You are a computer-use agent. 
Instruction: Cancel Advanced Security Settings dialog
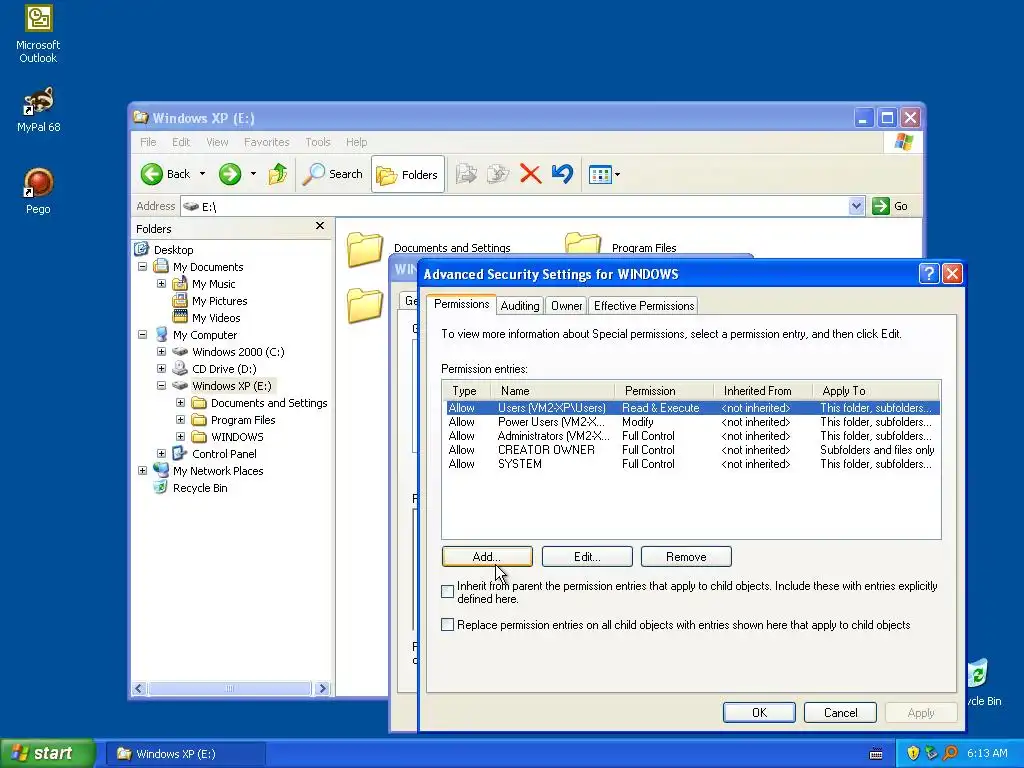tap(840, 712)
